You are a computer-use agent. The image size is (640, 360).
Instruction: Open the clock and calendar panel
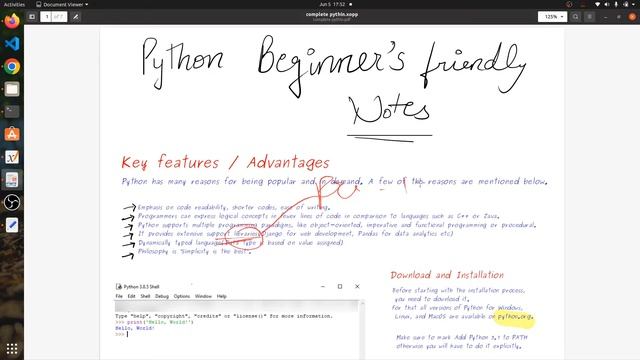click(332, 4)
